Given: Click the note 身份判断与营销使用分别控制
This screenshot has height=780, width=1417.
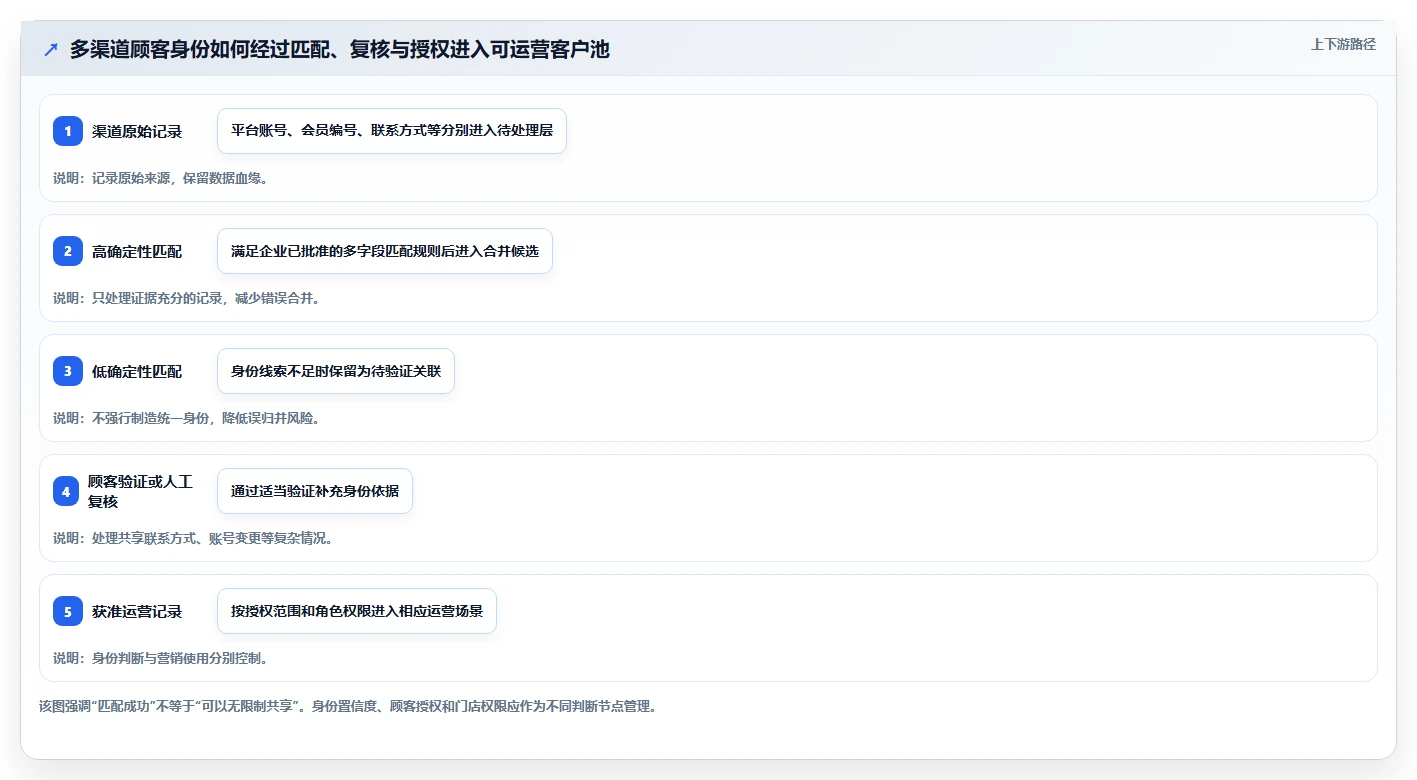Looking at the screenshot, I should coord(161,658).
